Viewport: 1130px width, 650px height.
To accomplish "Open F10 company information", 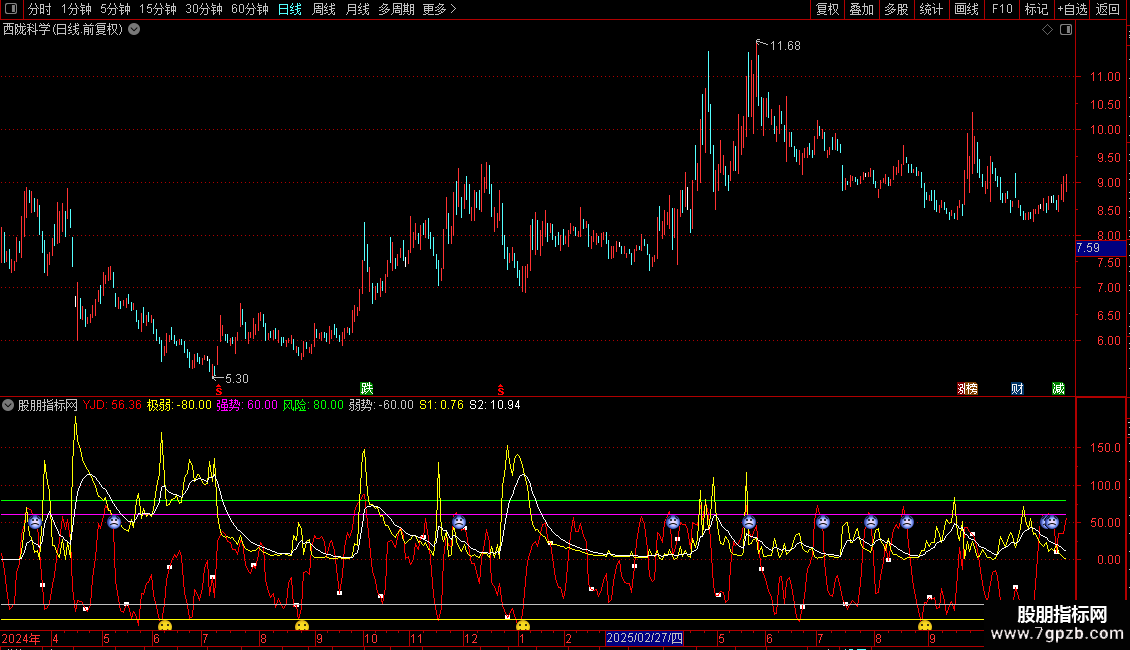I will pyautogui.click(x=1001, y=9).
